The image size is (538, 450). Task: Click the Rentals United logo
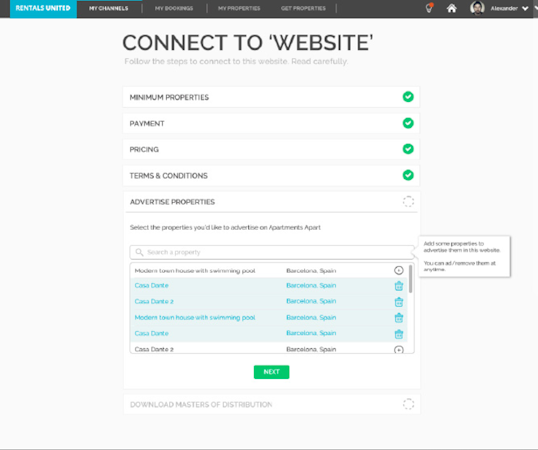coord(43,8)
